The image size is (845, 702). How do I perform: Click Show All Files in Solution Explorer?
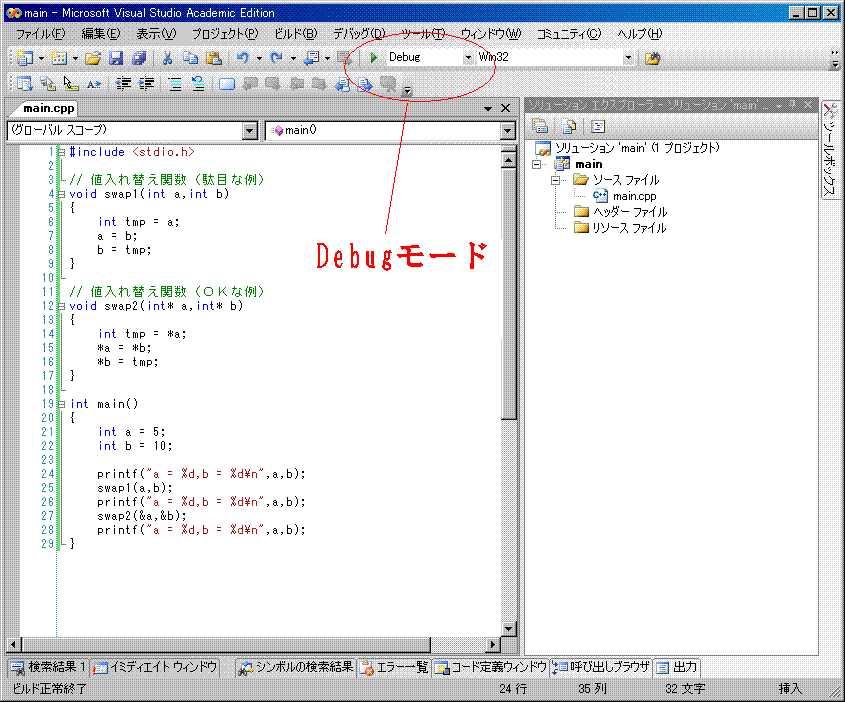tap(569, 127)
